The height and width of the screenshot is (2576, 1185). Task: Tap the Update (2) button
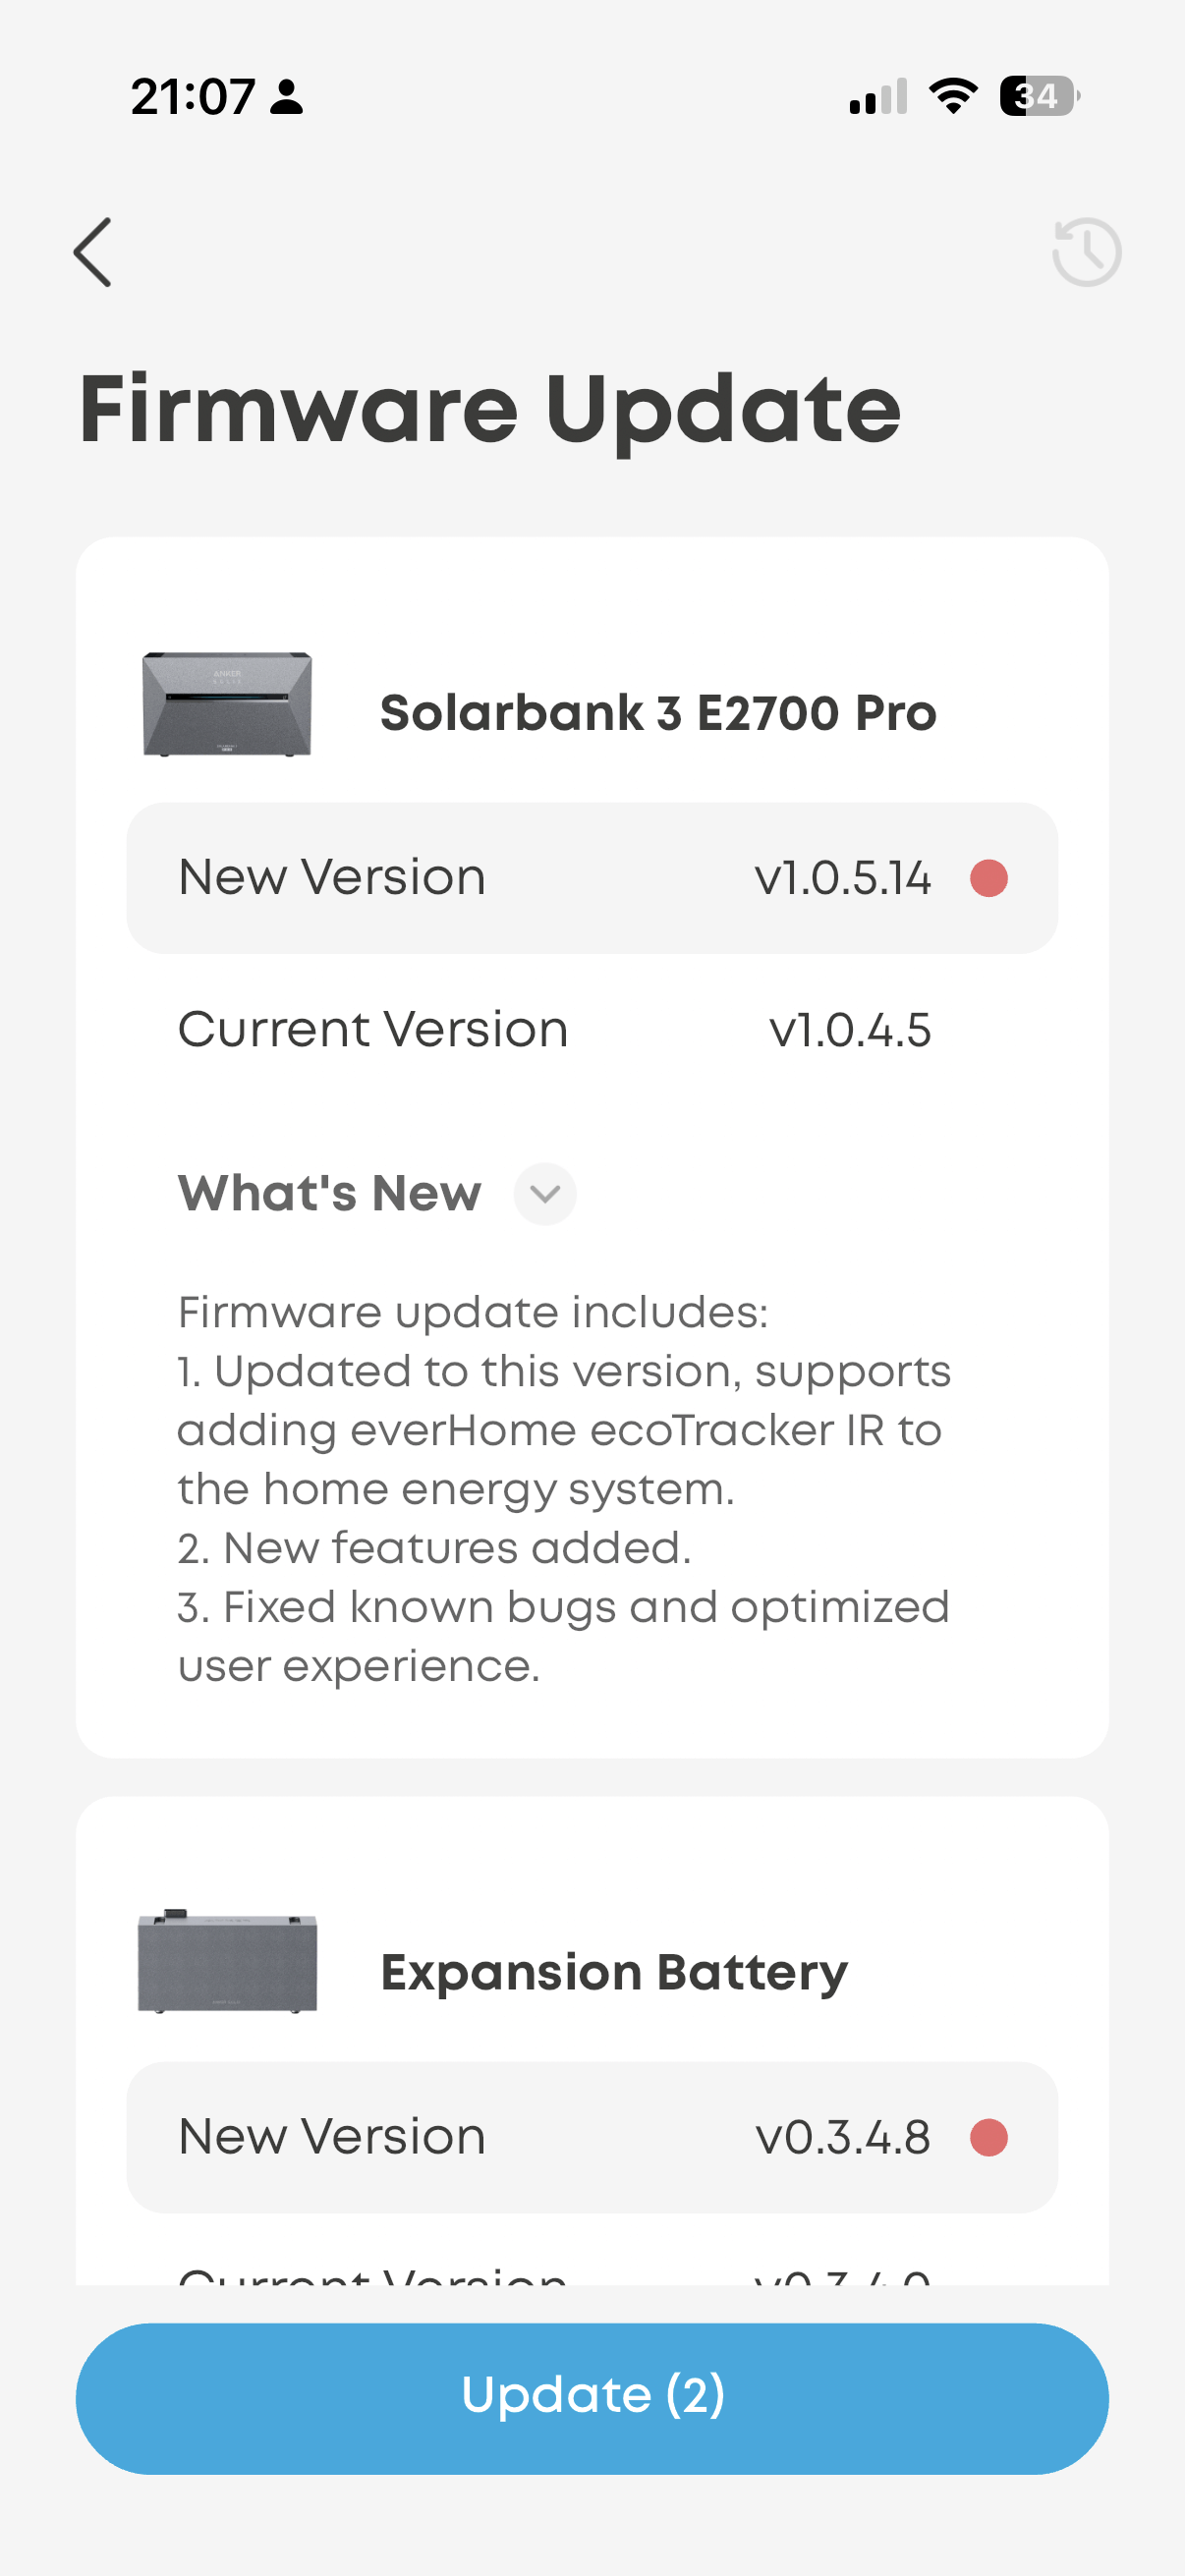point(592,2398)
